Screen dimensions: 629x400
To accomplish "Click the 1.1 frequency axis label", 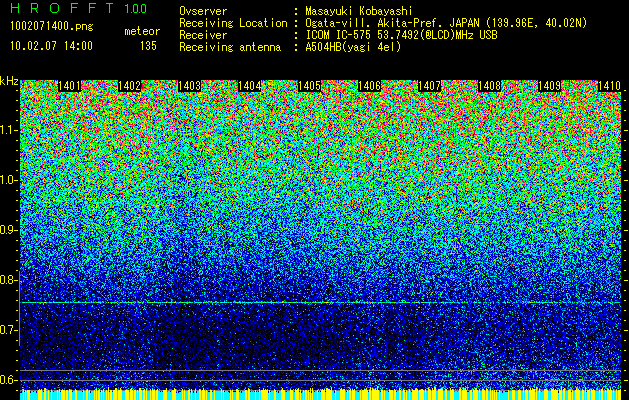I will (9, 130).
